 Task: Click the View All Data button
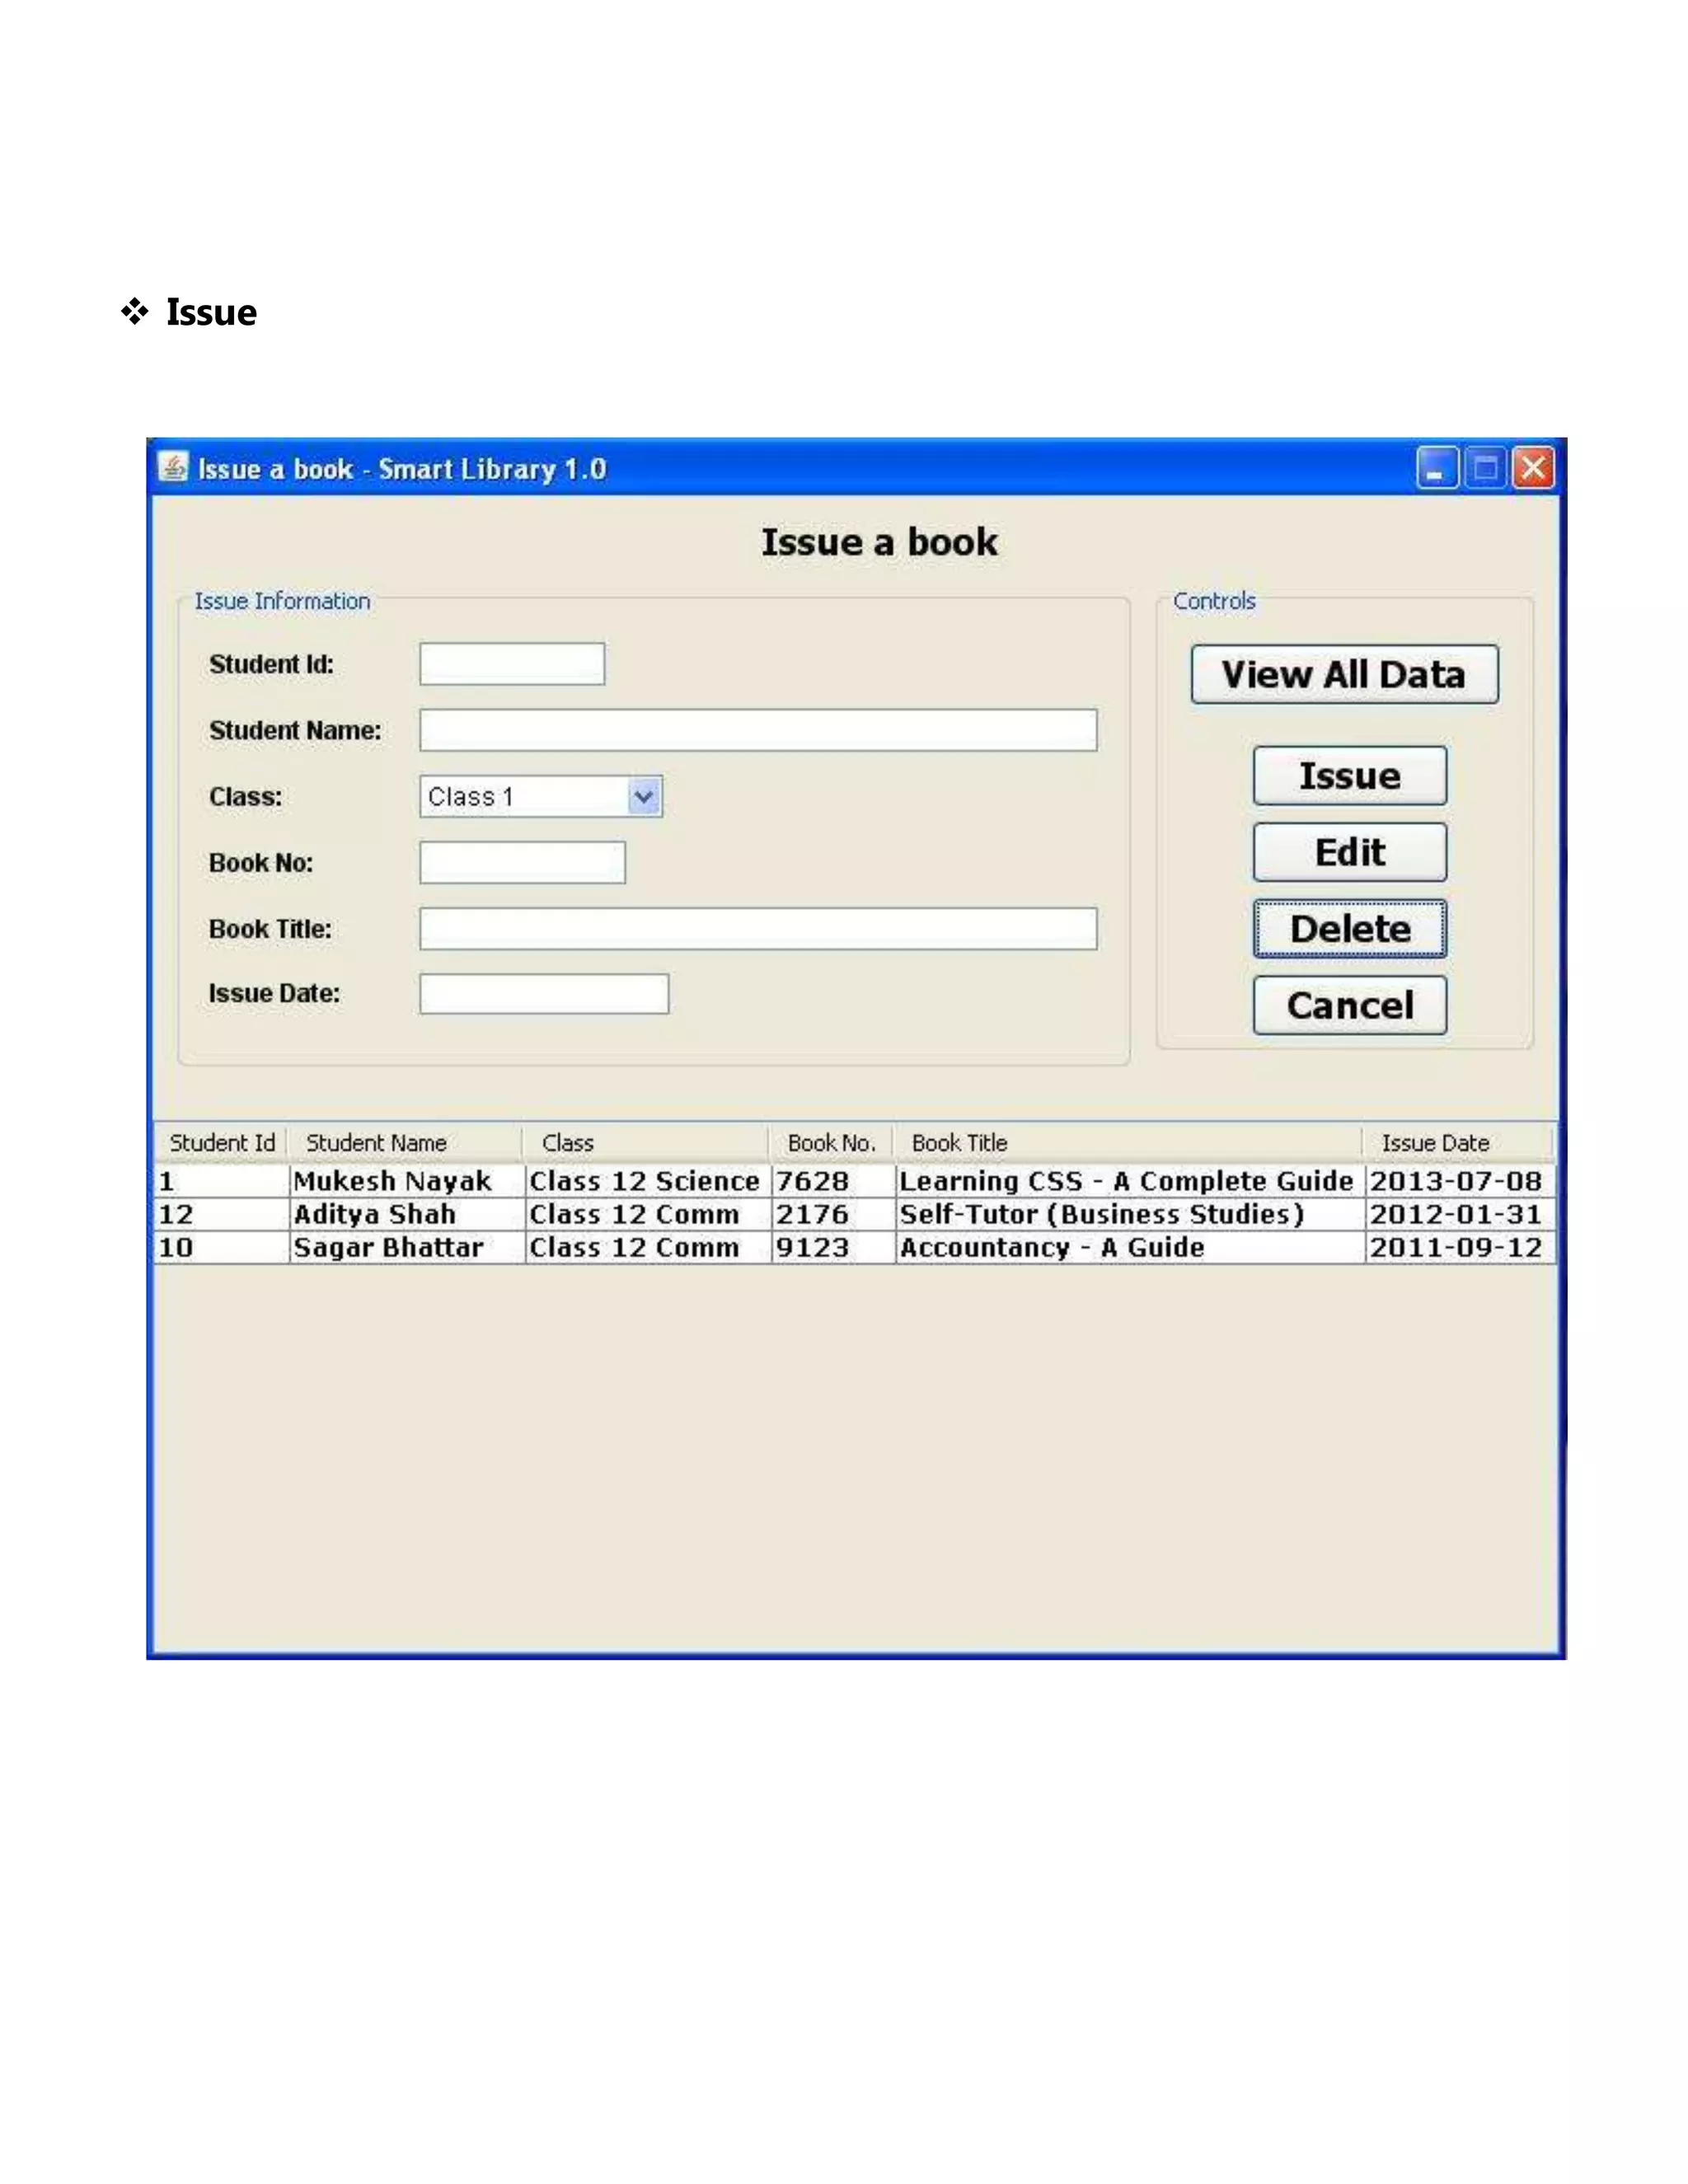point(1344,674)
